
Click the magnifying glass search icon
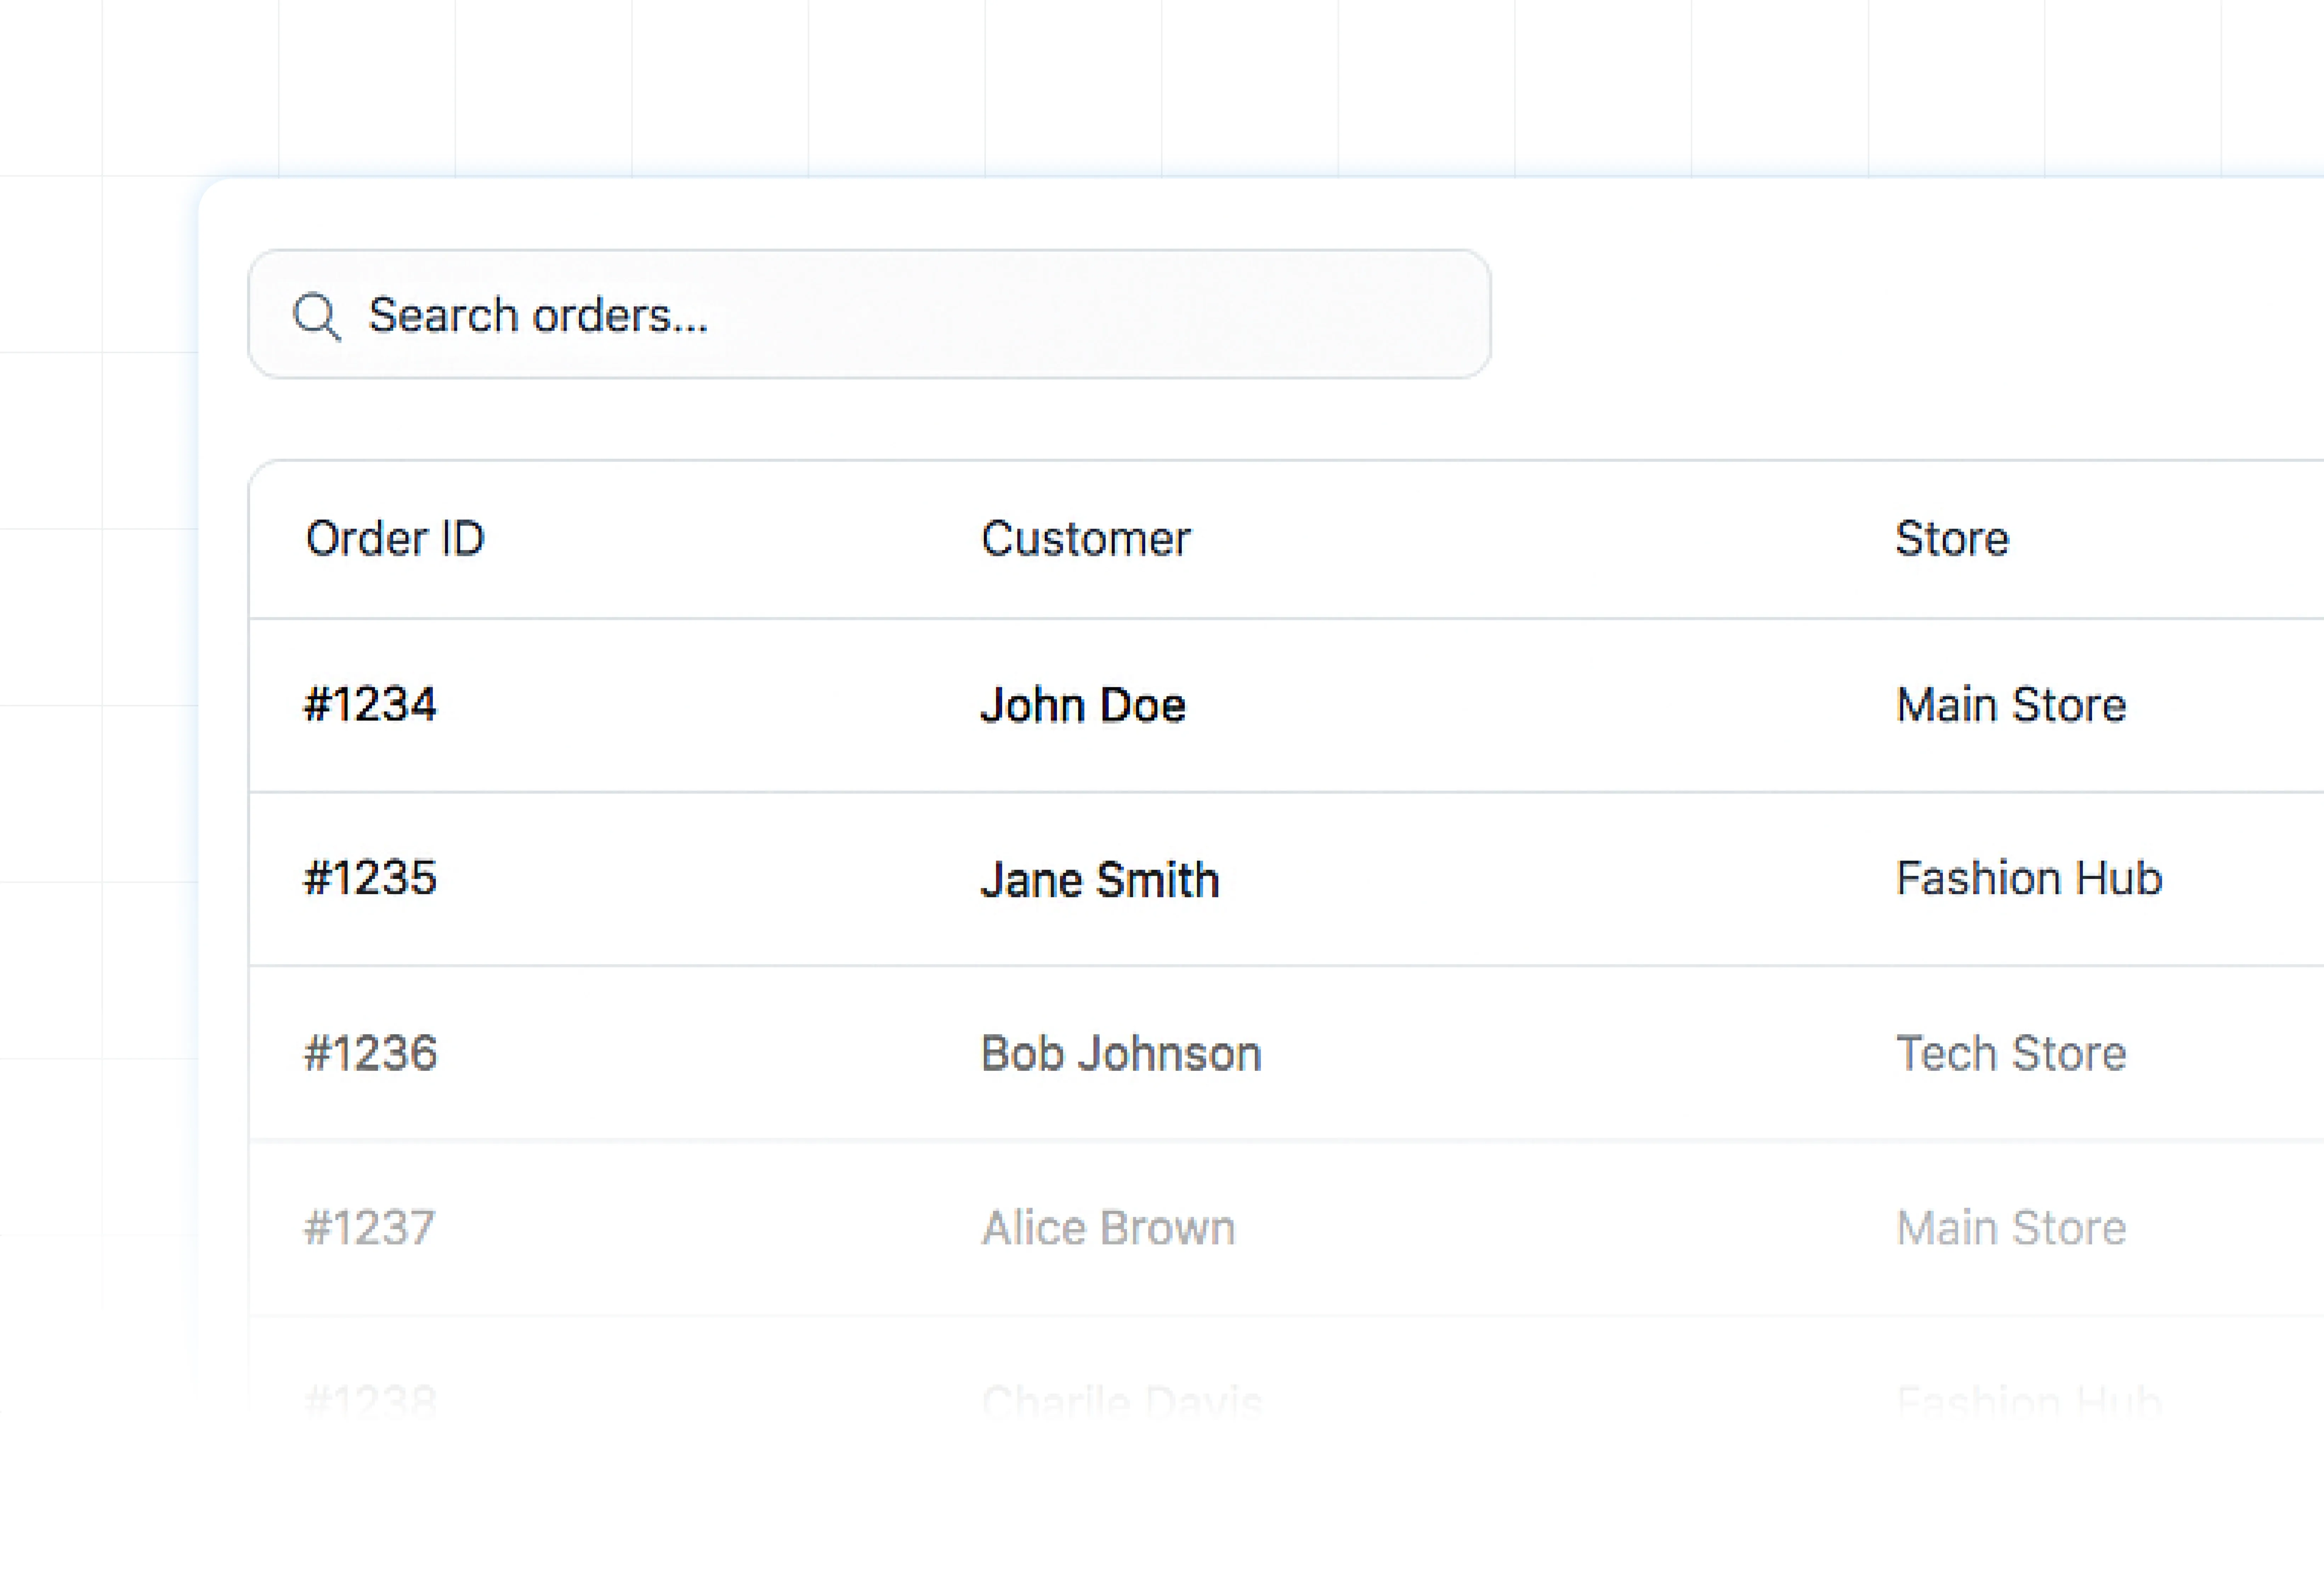[316, 317]
